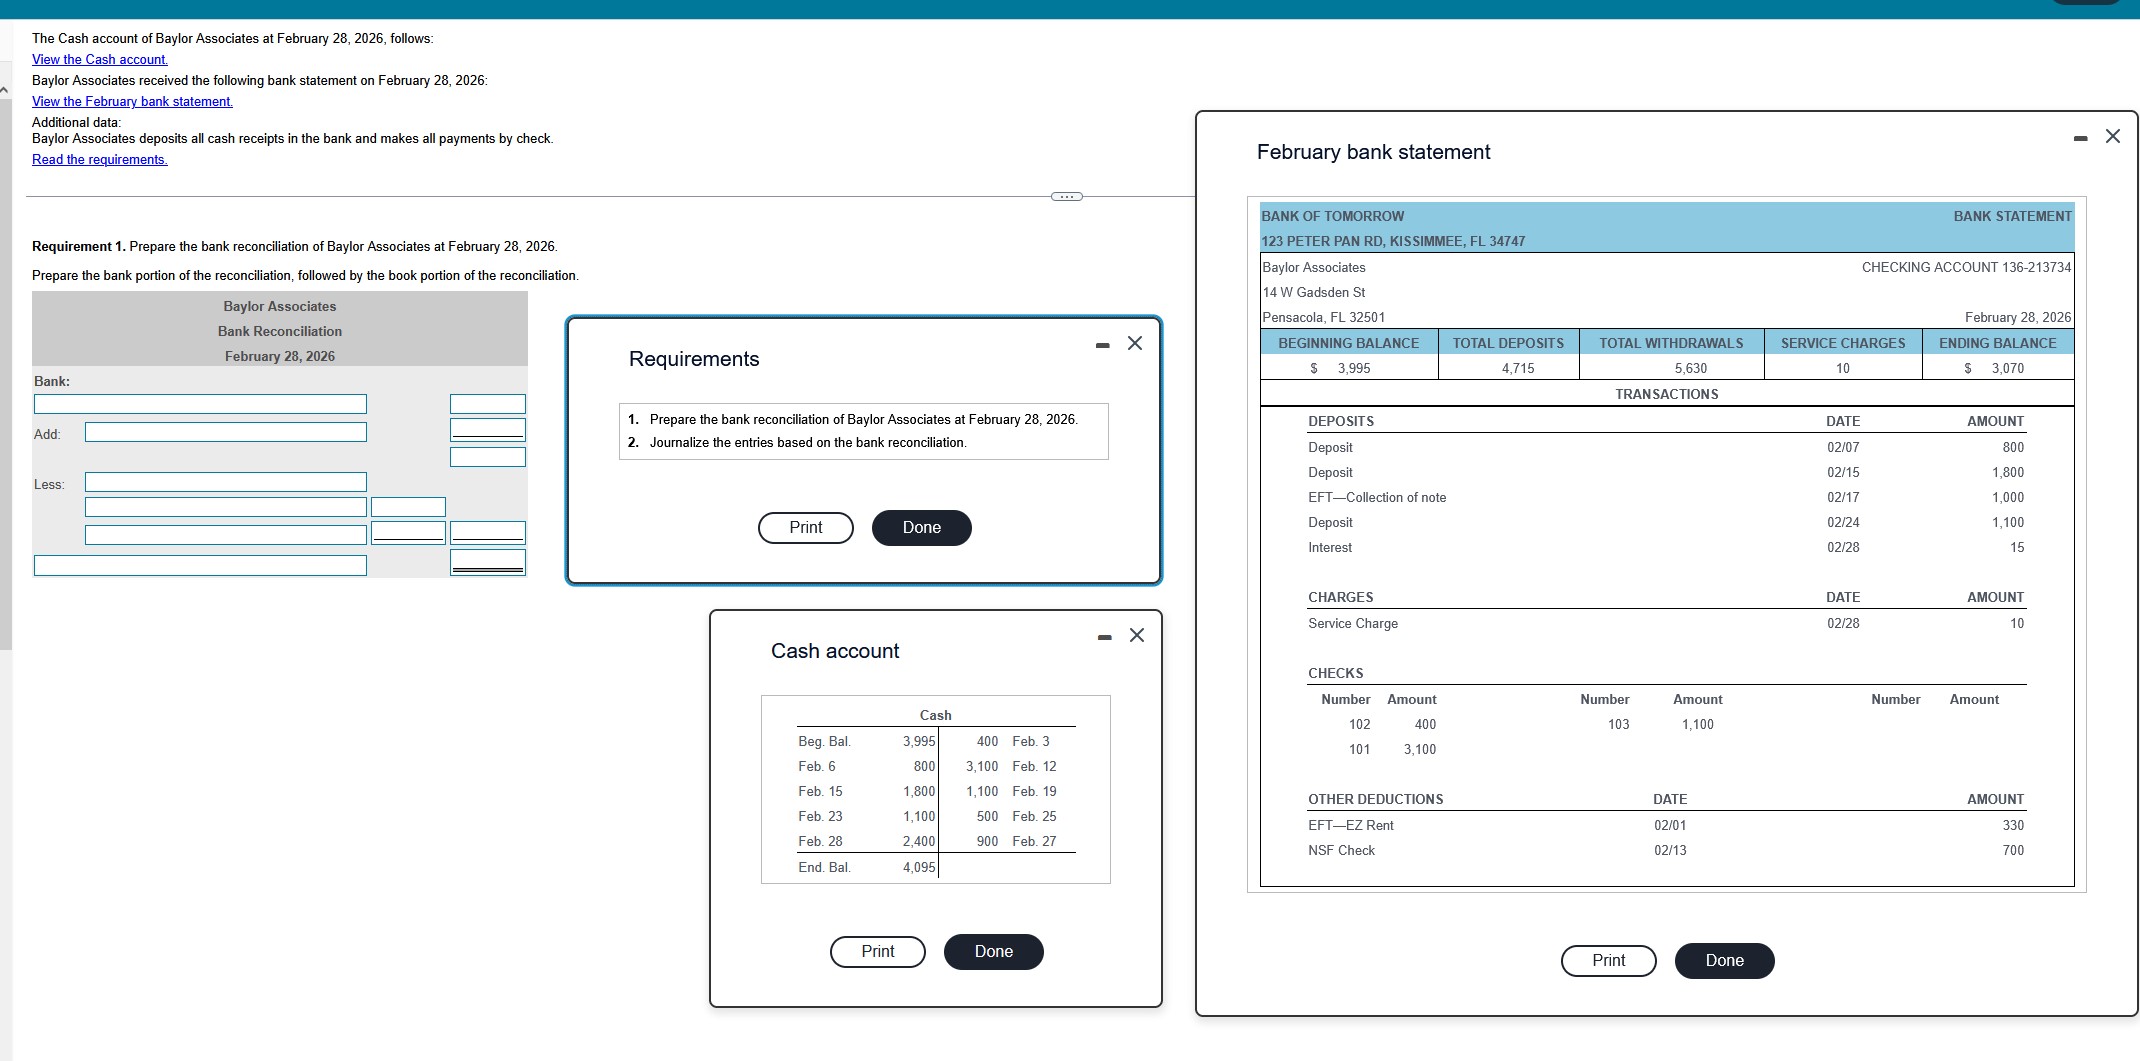Minimize the February bank statement window

tap(2081, 137)
